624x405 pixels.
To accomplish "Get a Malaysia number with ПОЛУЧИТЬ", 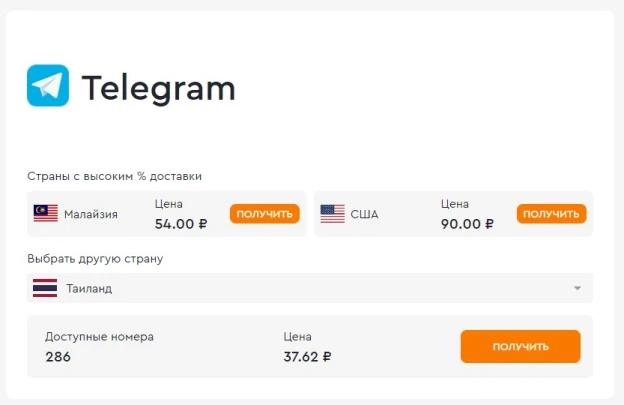I will 265,214.
